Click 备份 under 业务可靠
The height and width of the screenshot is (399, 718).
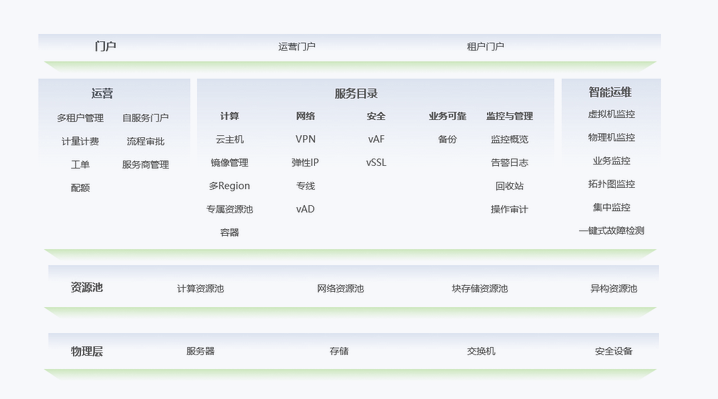click(447, 139)
